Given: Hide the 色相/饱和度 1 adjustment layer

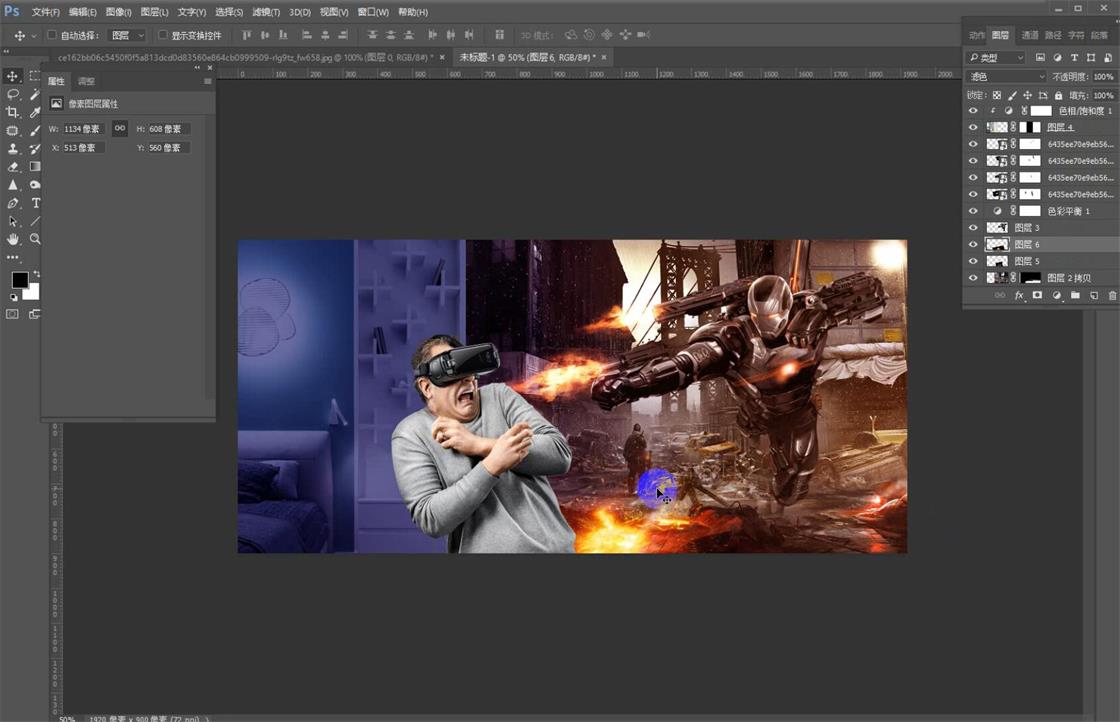Looking at the screenshot, I should pos(973,110).
